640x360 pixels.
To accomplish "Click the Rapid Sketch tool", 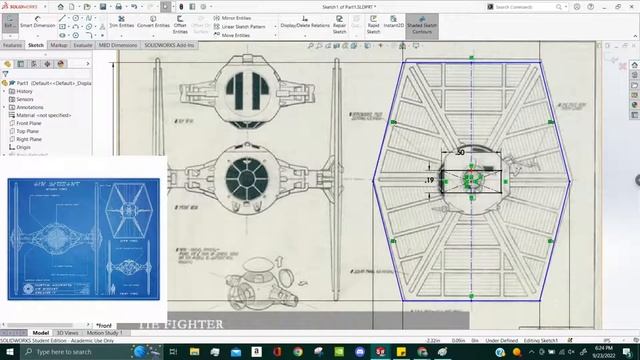I will (373, 24).
